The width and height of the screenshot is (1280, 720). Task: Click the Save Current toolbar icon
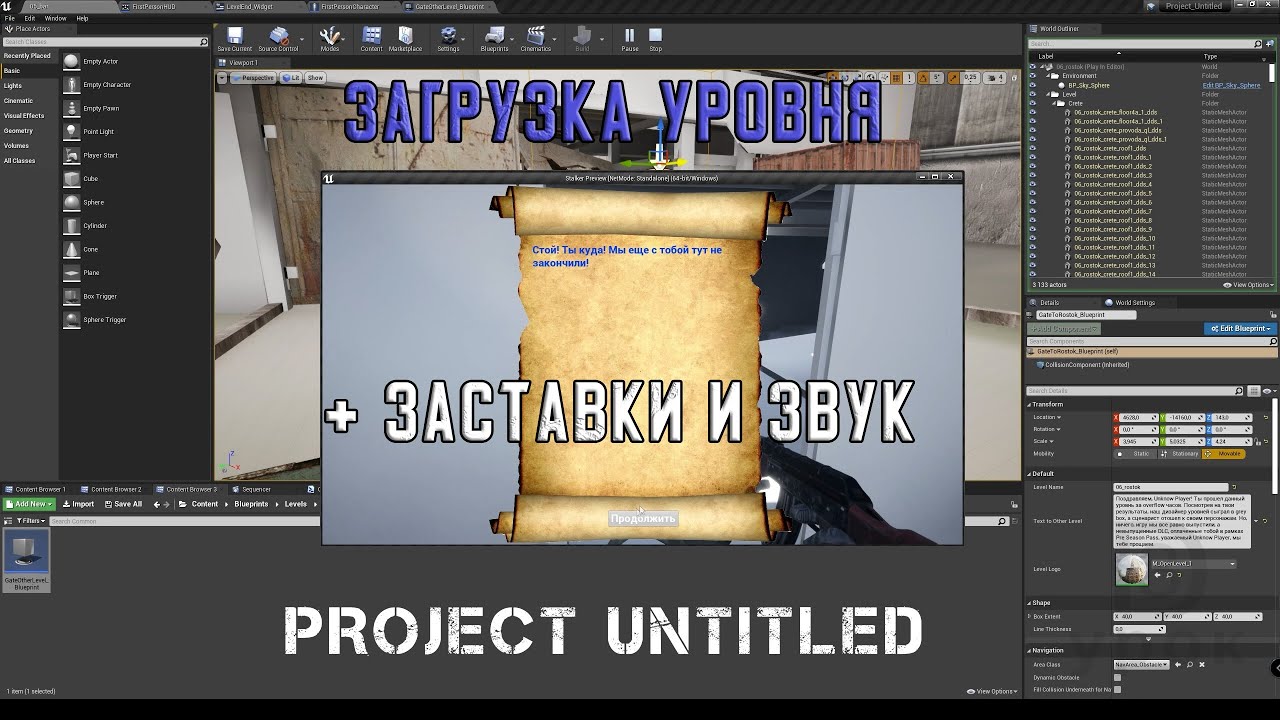pos(235,38)
